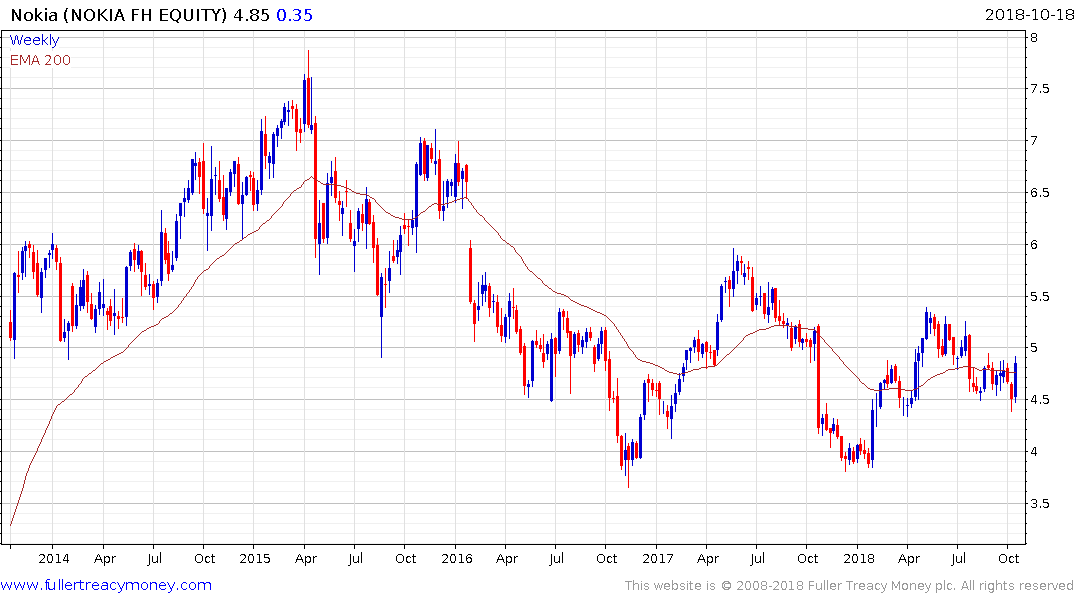
Task: Click the 2018 label on the time axis
Action: click(859, 558)
